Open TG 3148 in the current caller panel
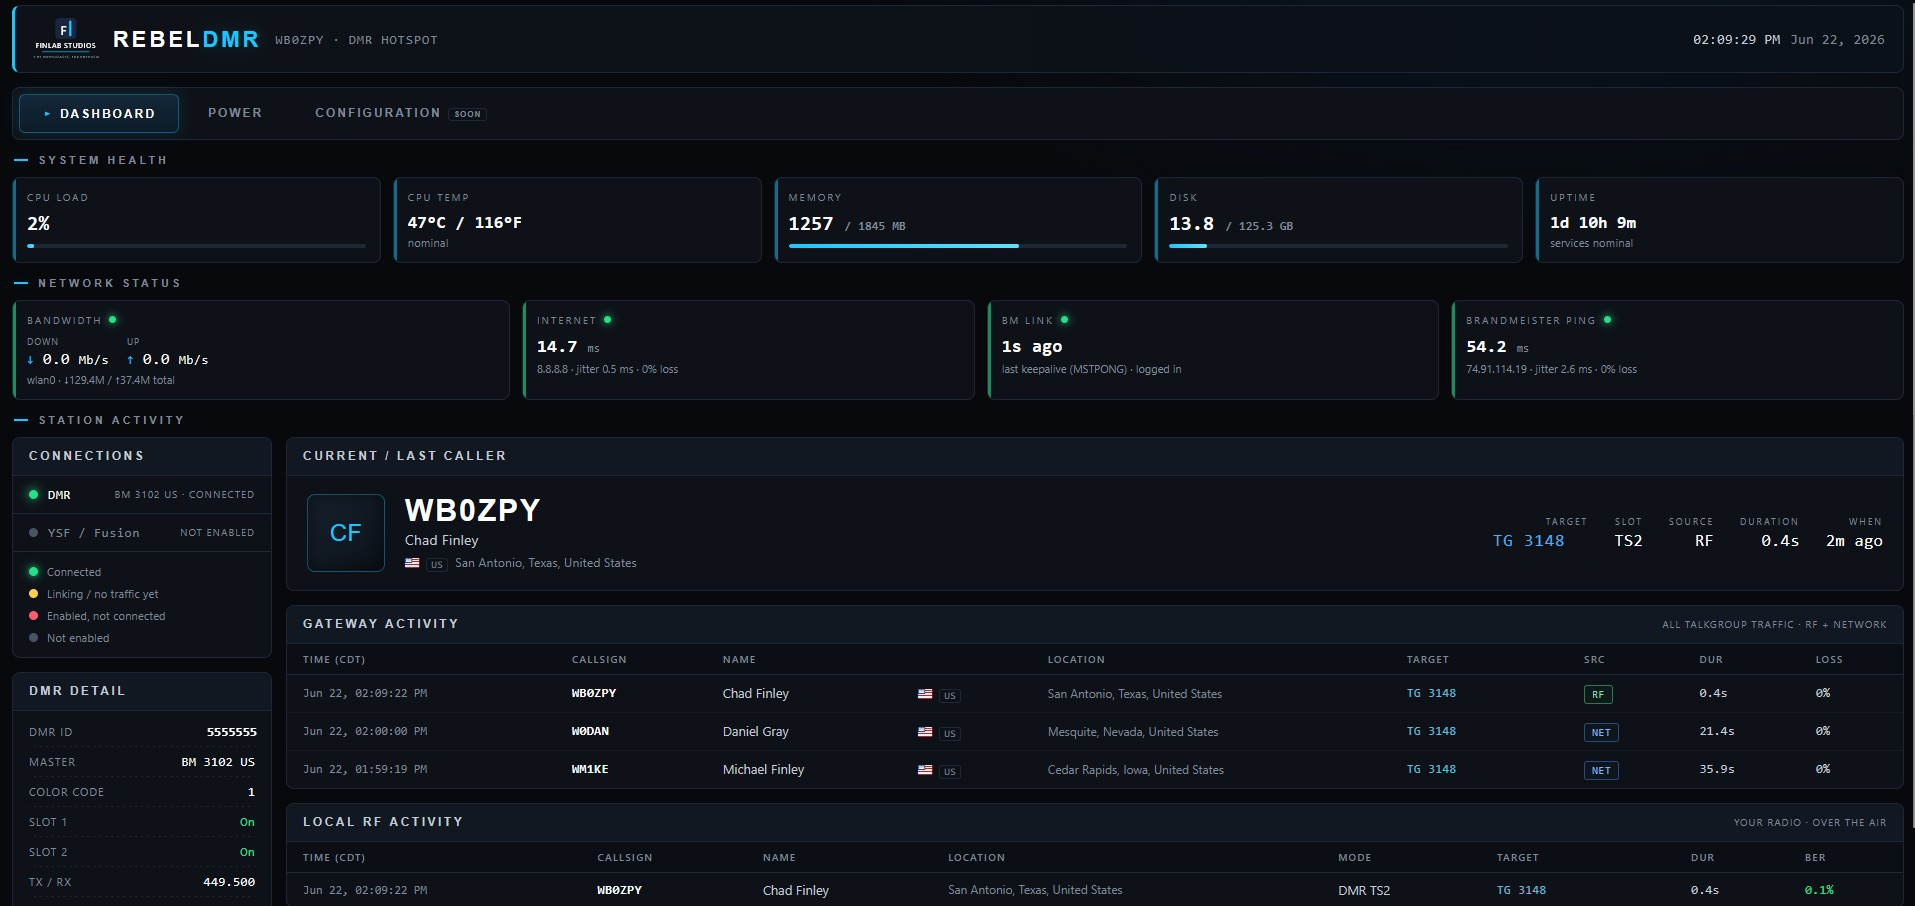The height and width of the screenshot is (906, 1915). (1528, 541)
